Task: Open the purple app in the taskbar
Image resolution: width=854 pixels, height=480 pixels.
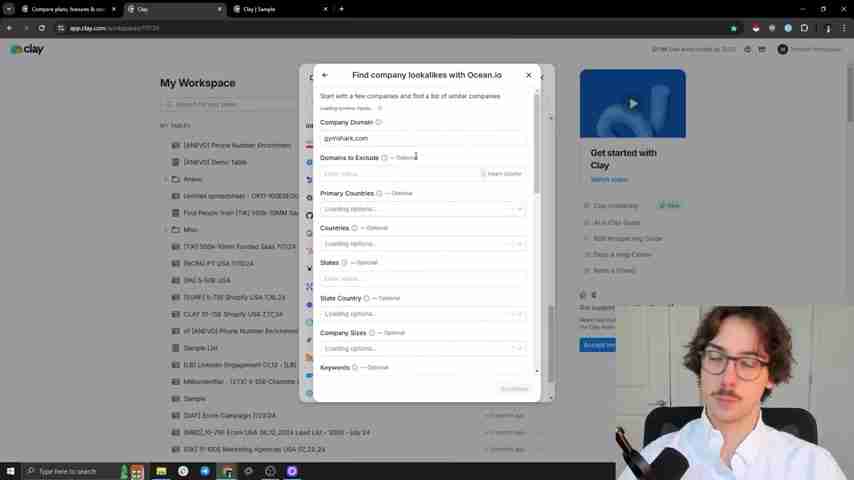Action: 292,471
